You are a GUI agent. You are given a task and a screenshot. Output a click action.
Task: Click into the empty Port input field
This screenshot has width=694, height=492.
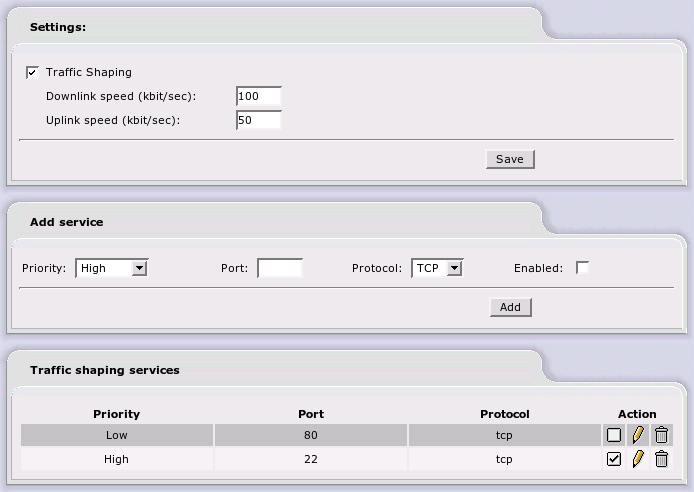(x=280, y=268)
